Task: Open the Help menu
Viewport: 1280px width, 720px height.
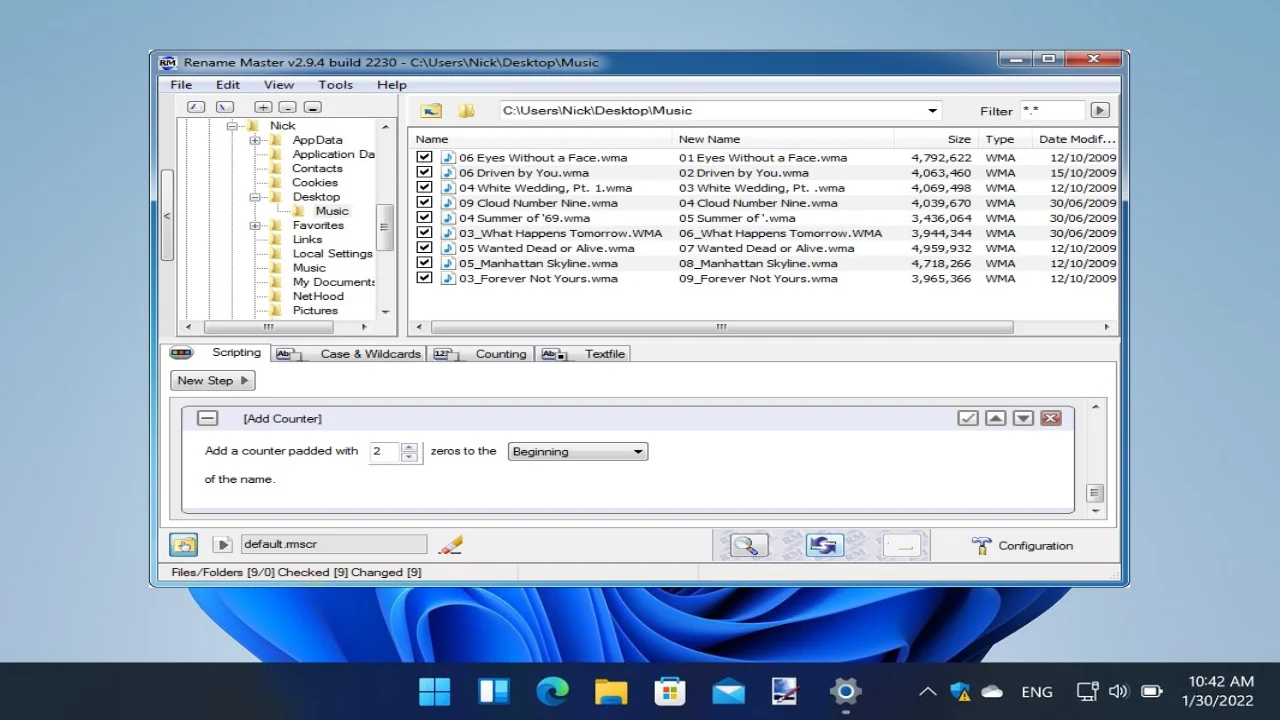Action: [392, 85]
